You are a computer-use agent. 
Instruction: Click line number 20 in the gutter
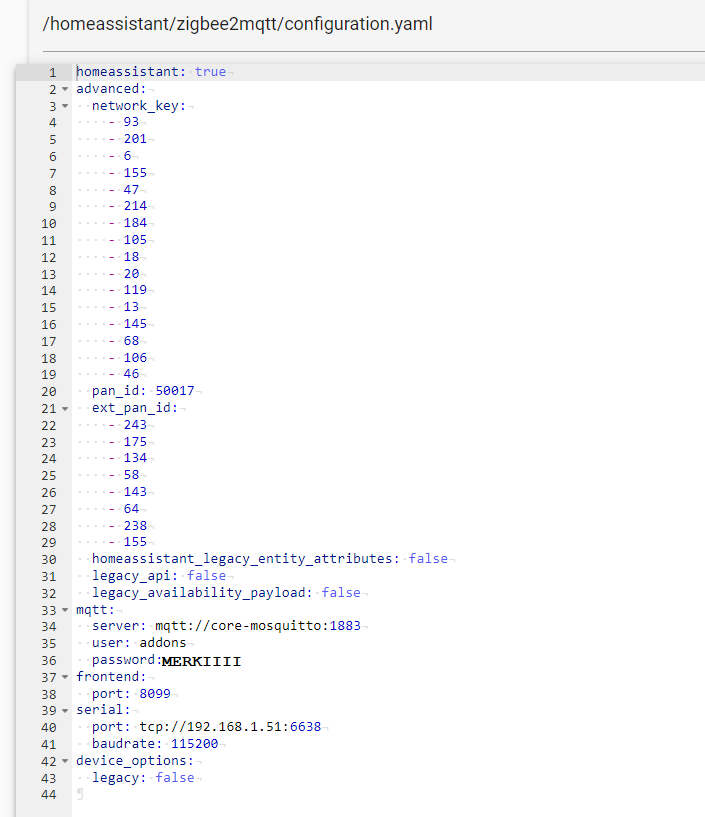pyautogui.click(x=49, y=391)
